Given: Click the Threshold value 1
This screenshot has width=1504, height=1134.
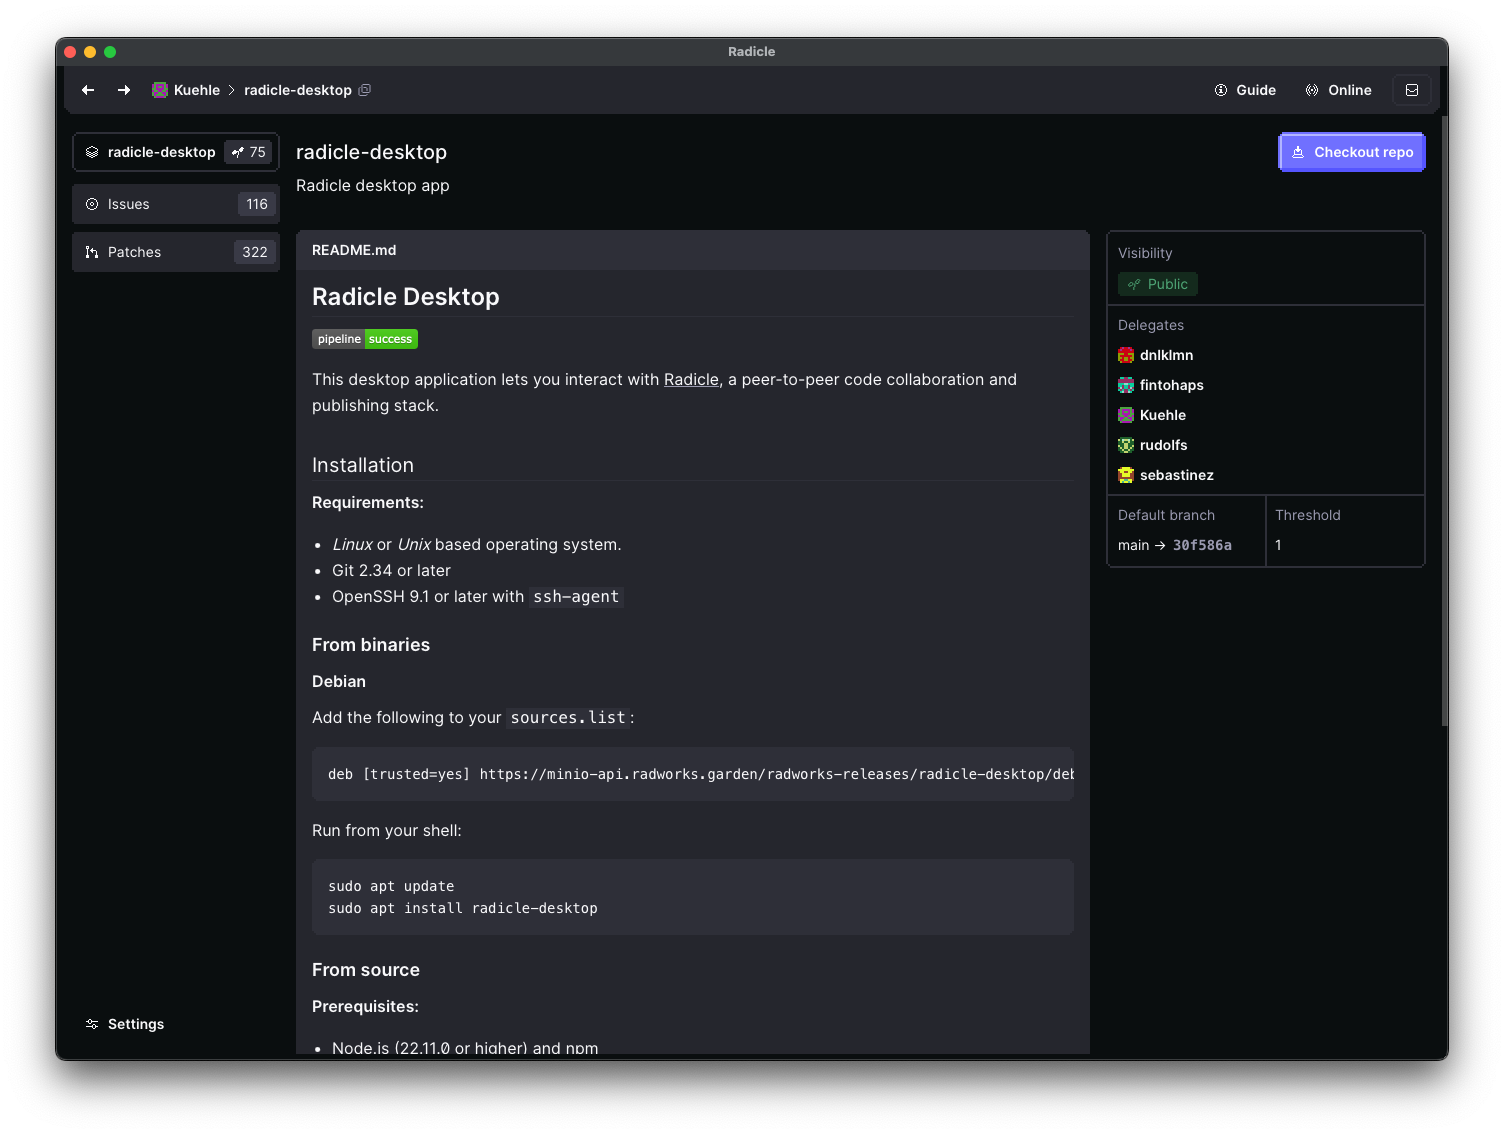Looking at the screenshot, I should 1278,545.
